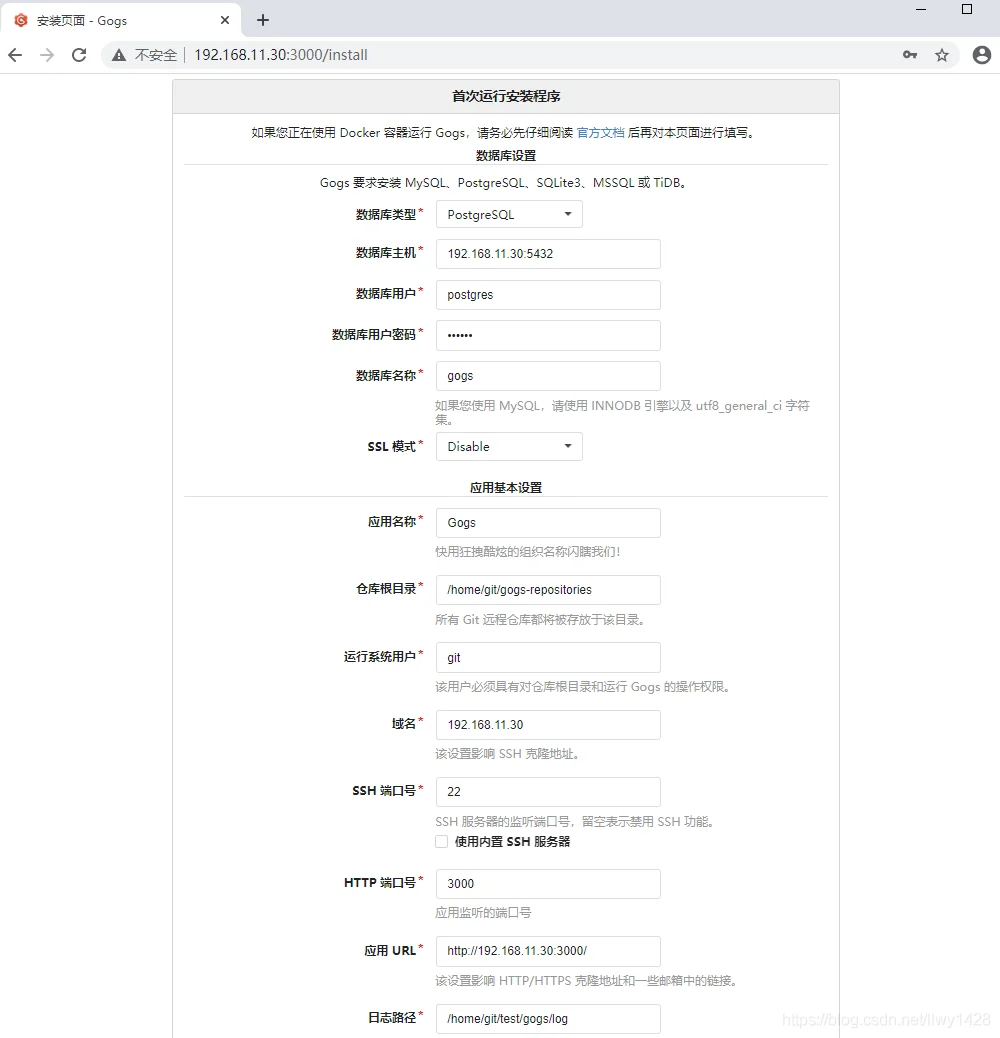Click the SSH 端口号 label
Screen dimensions: 1000x1038
point(384,790)
